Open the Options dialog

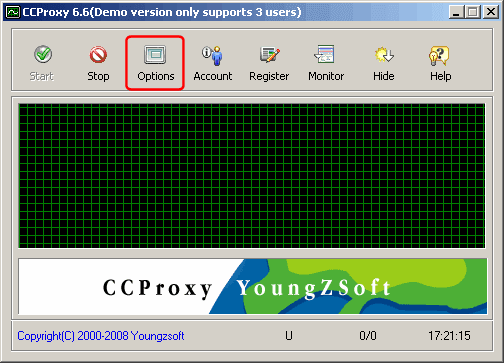[x=155, y=63]
